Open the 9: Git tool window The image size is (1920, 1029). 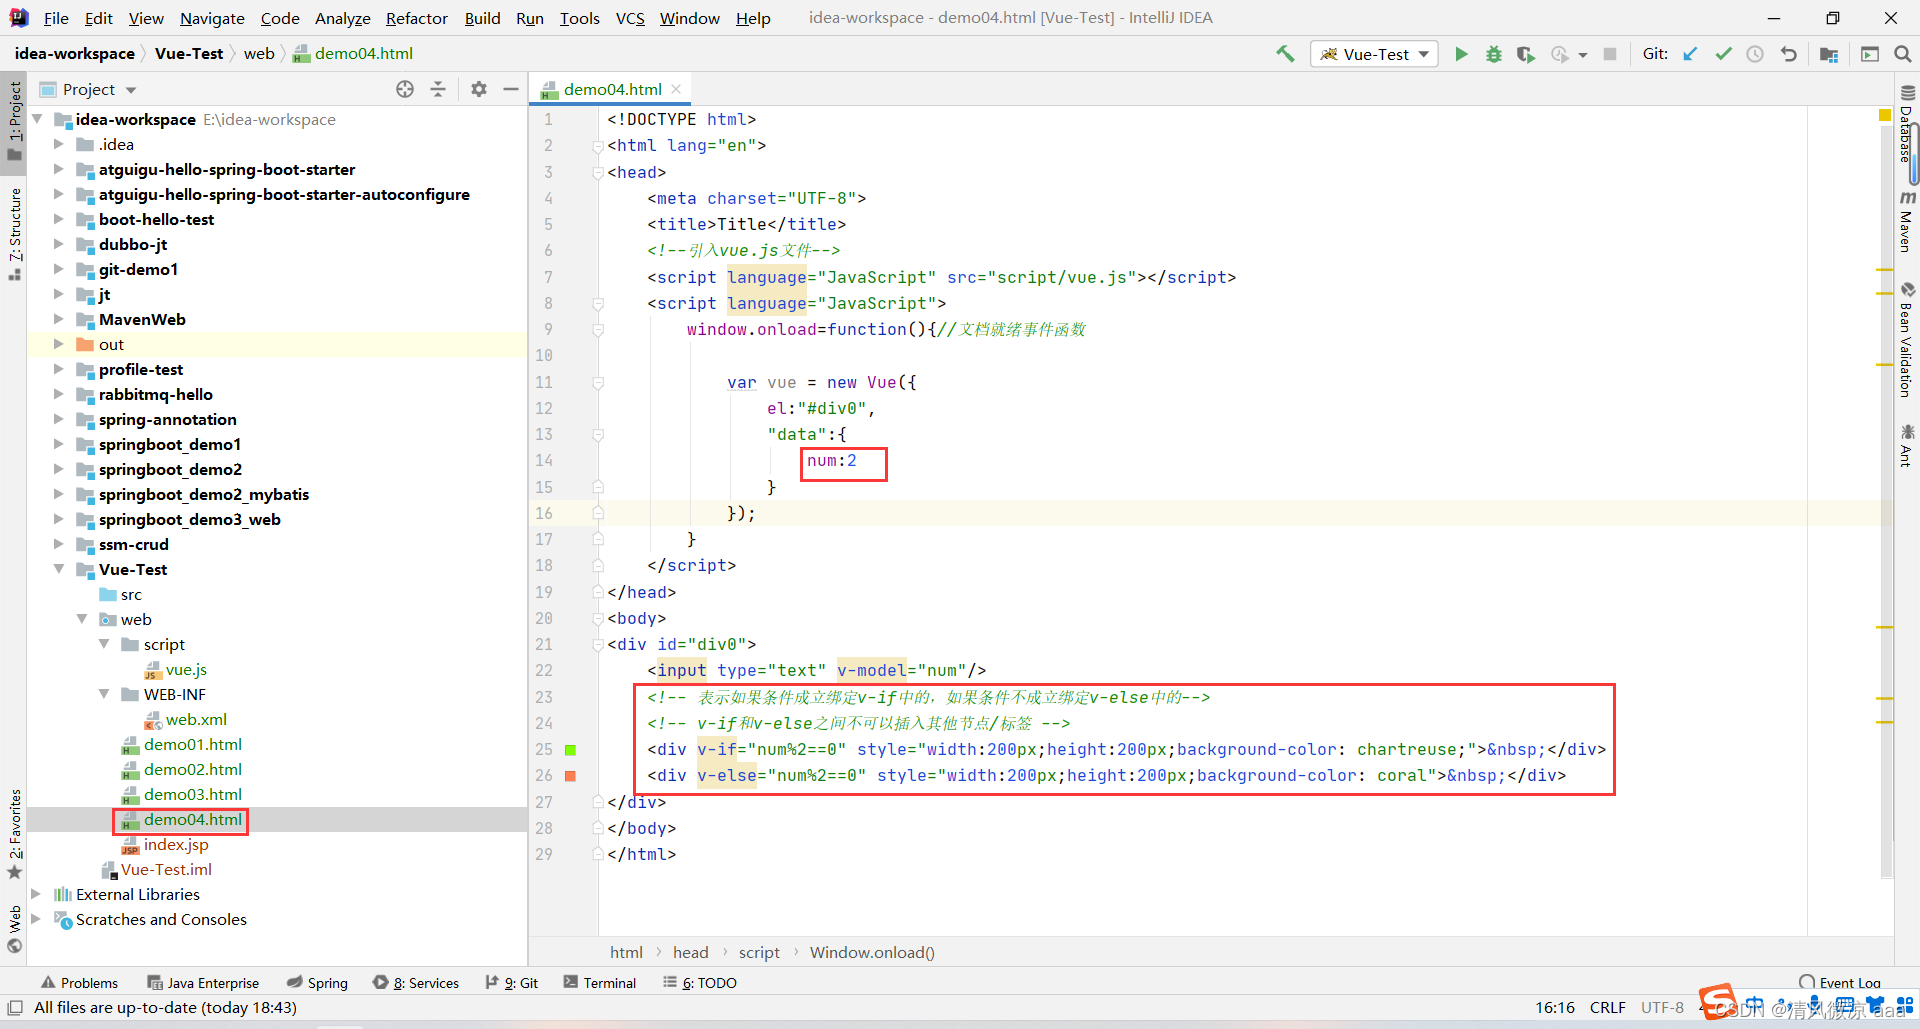(x=512, y=983)
